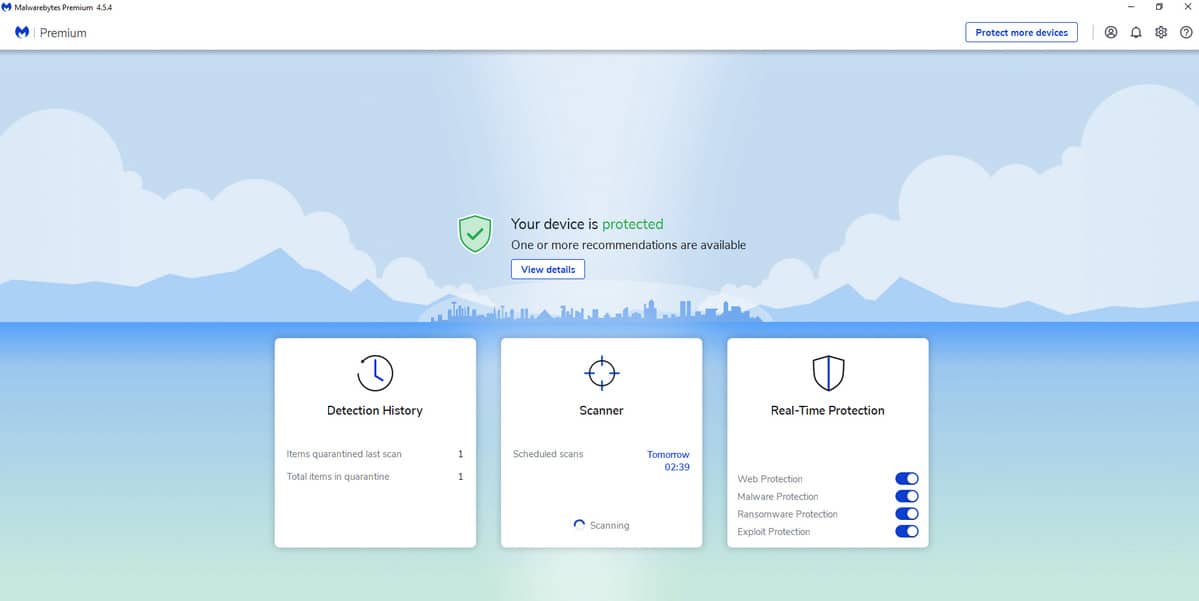Restore down the Malwarebytes window

coord(1159,7)
